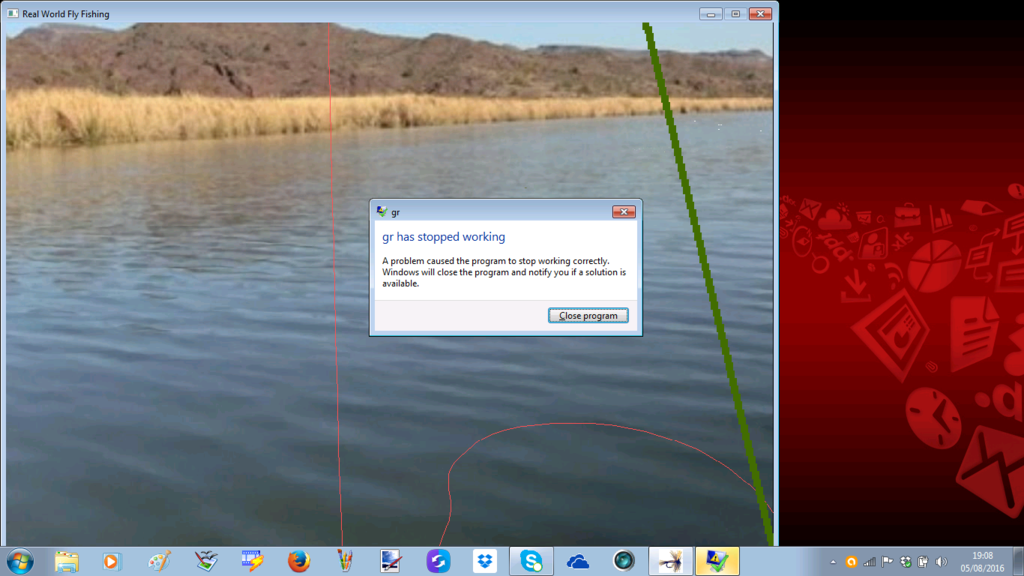The height and width of the screenshot is (576, 1024).
Task: Maximize the Real World Fly Fishing window
Action: point(735,14)
